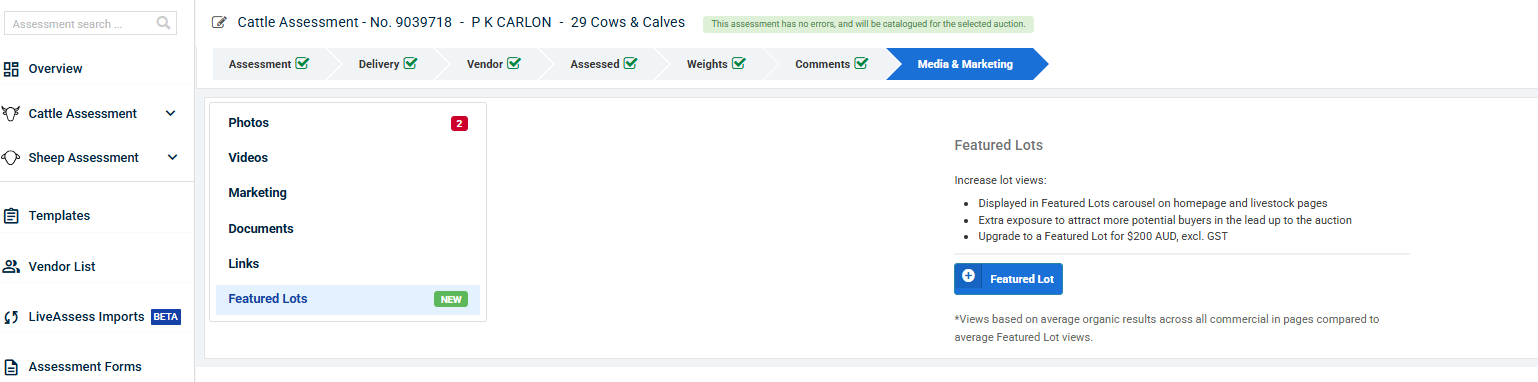Screen dimensions: 1538x382
Task: Click the edit pencil icon beside Cattle Assessment
Action: (x=219, y=22)
